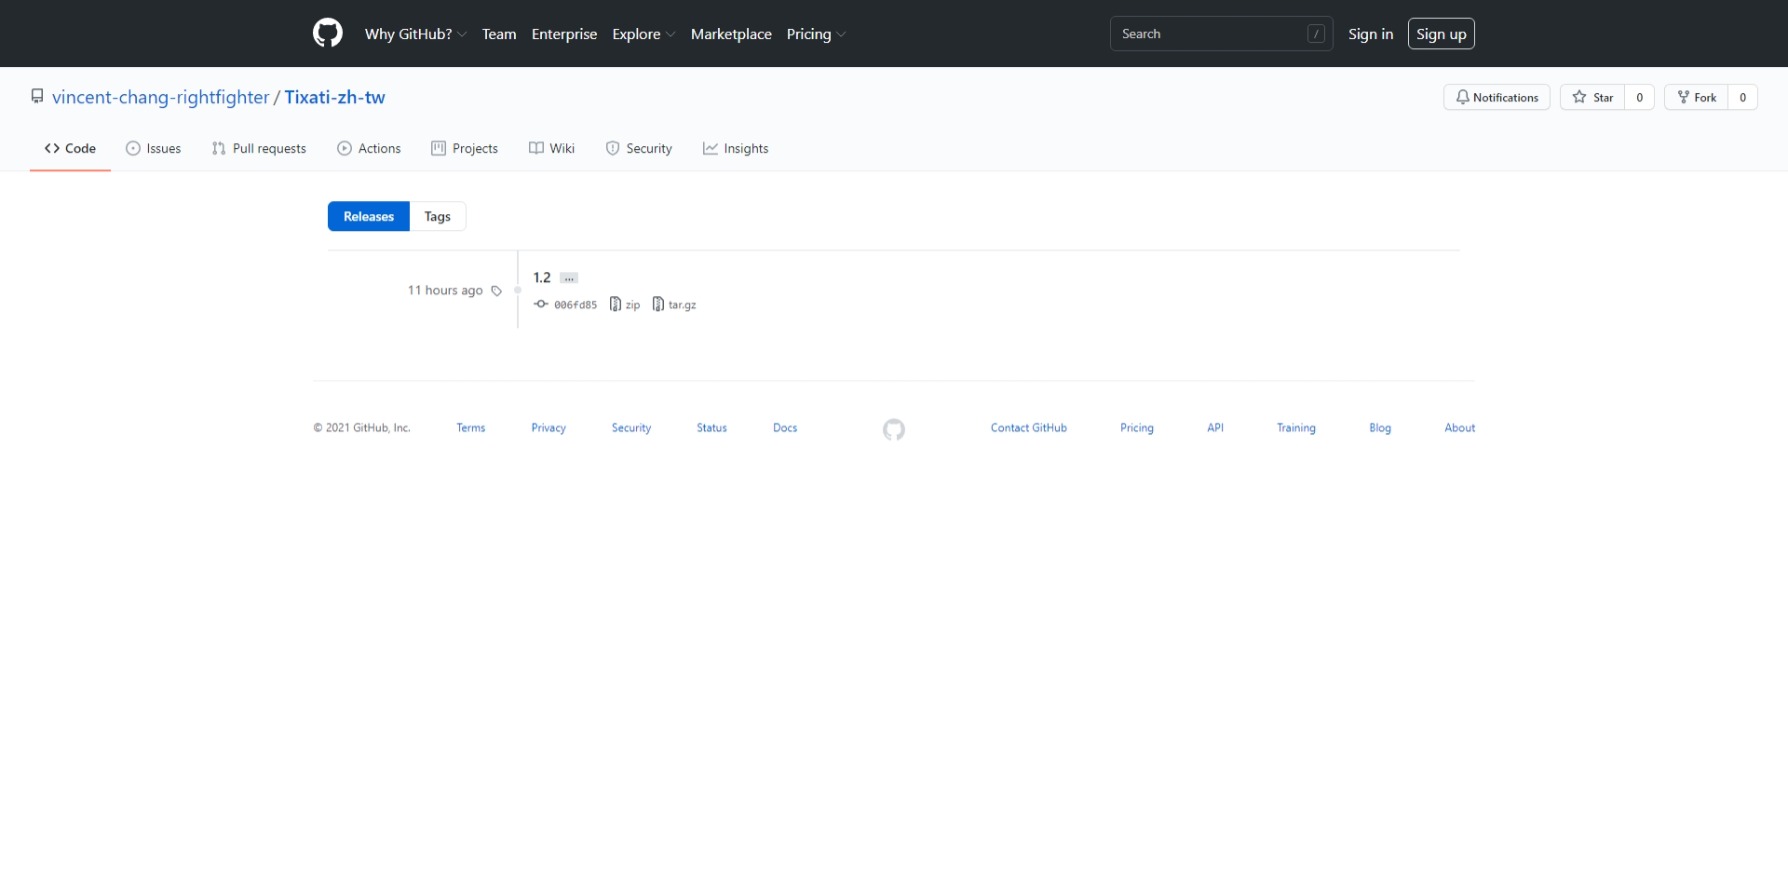This screenshot has height=894, width=1788.
Task: Open the Security tab
Action: [639, 148]
